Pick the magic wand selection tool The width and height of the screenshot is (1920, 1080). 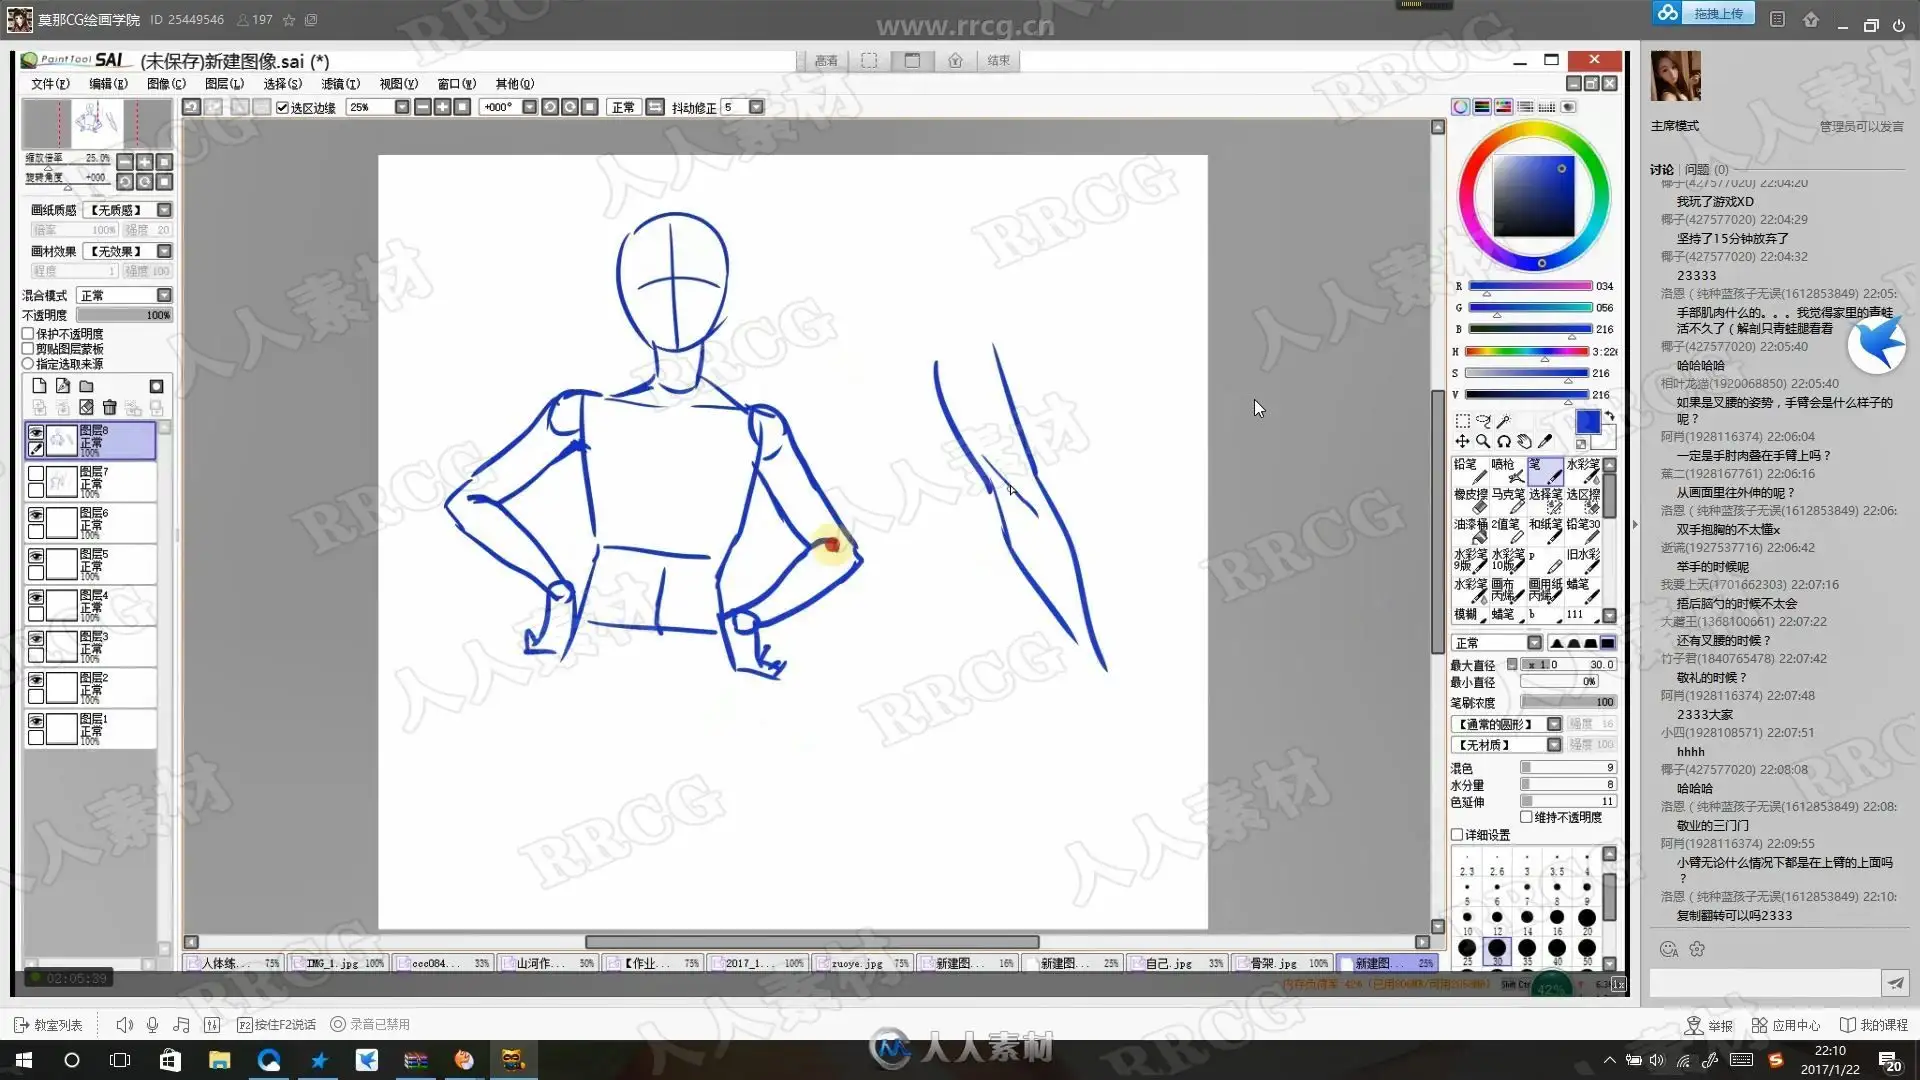(1503, 421)
